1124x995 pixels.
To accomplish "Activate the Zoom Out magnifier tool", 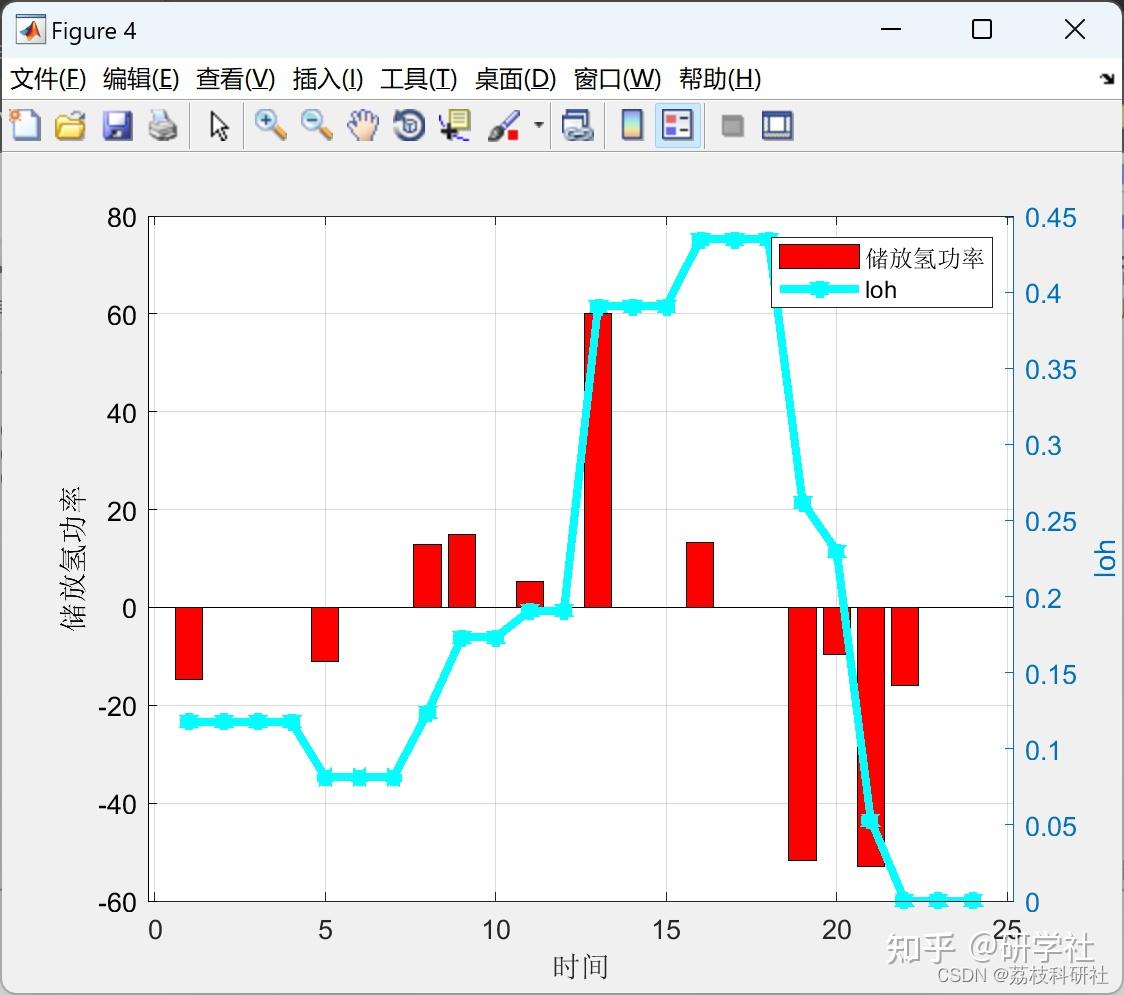I will tap(316, 125).
